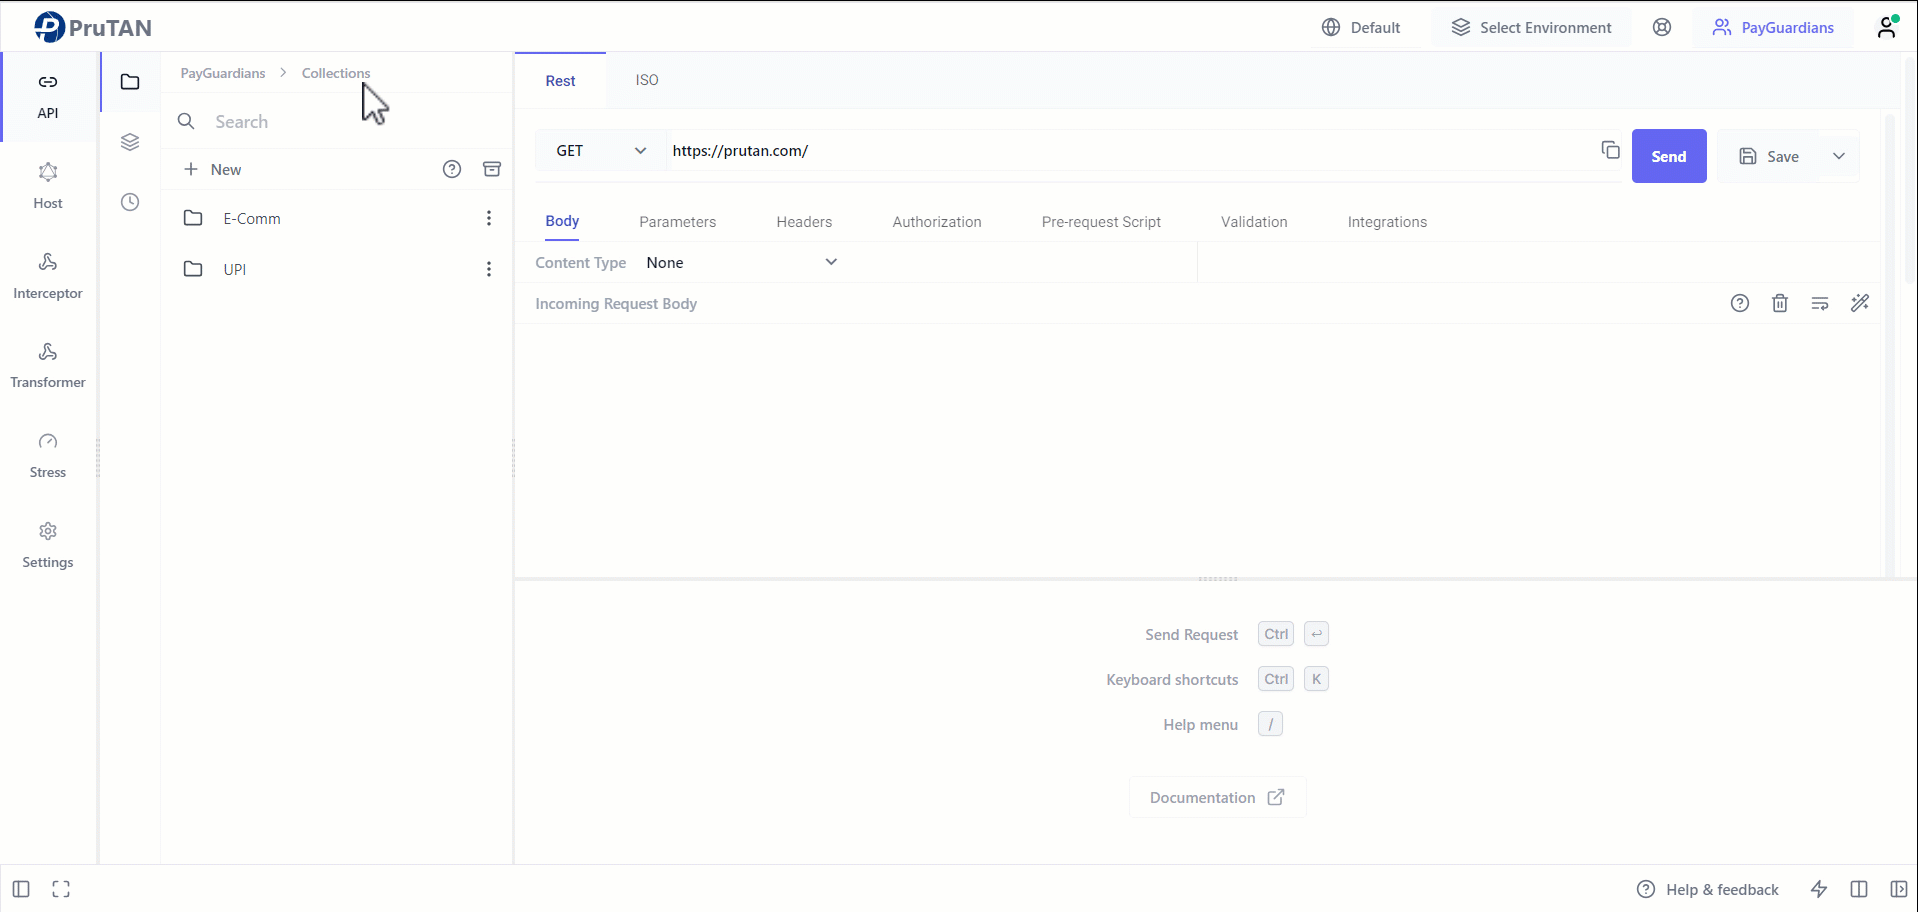Click the lightning shortcuts icon in footer
Viewport: 1918px width, 912px height.
pyautogui.click(x=1819, y=889)
